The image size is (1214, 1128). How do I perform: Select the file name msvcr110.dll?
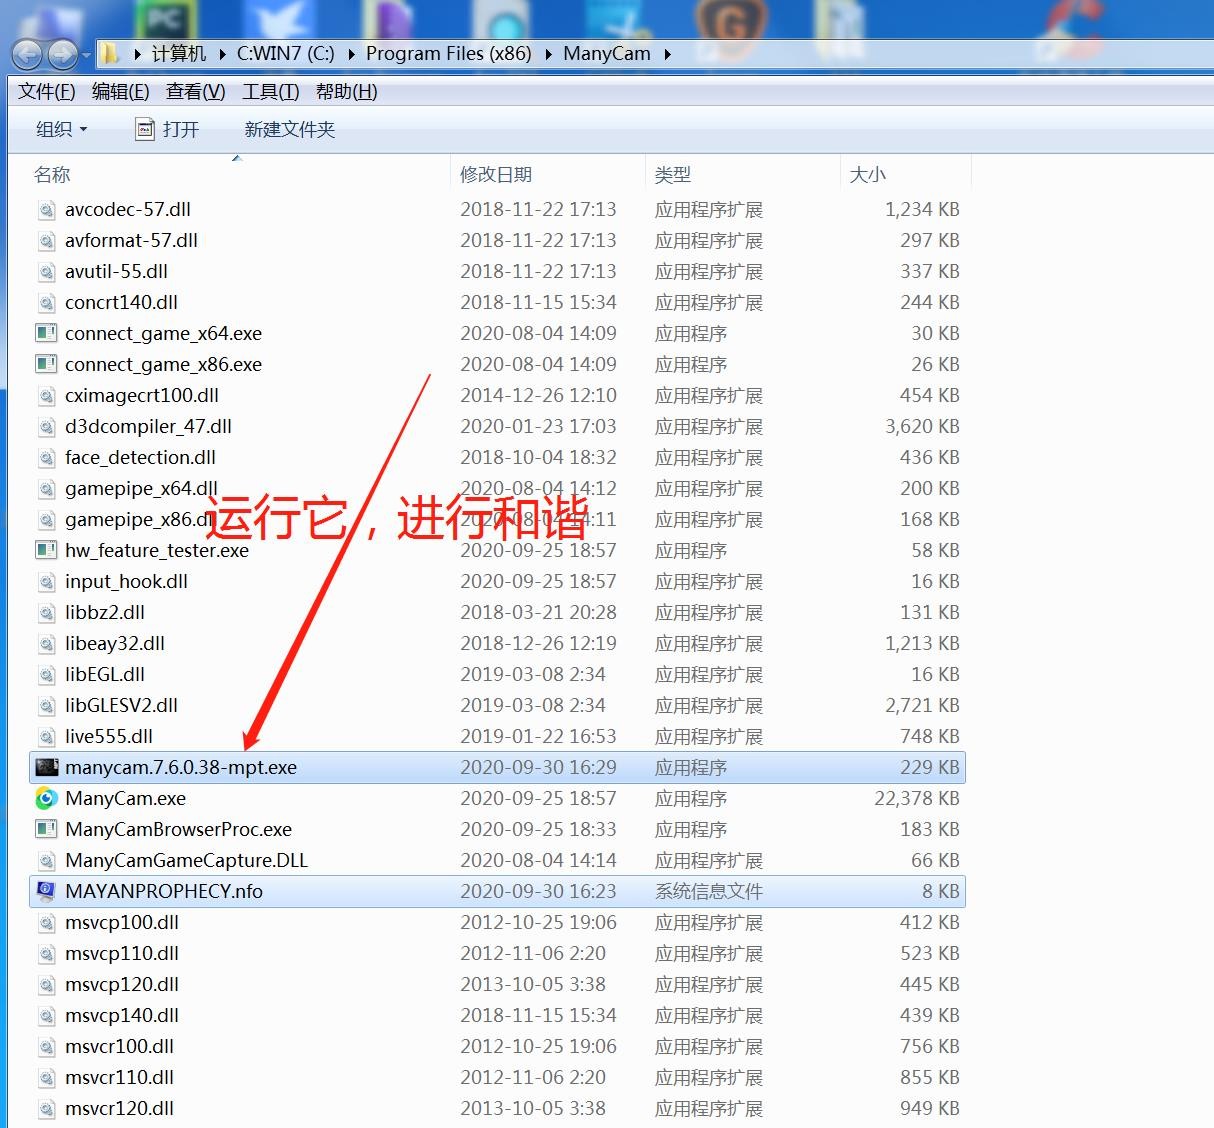click(x=119, y=1078)
